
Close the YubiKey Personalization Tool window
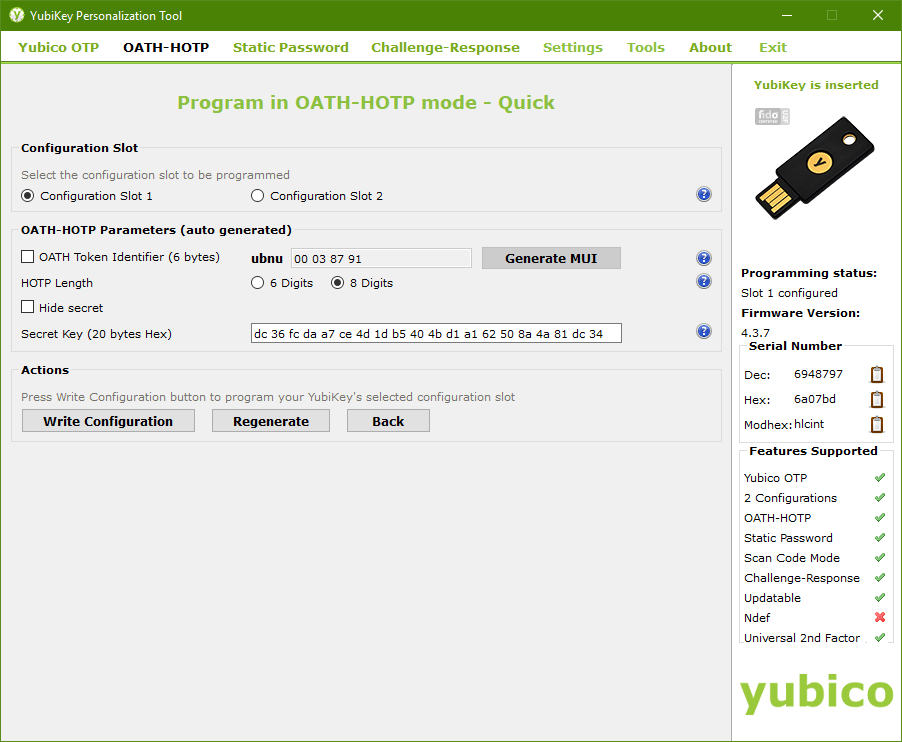click(878, 16)
